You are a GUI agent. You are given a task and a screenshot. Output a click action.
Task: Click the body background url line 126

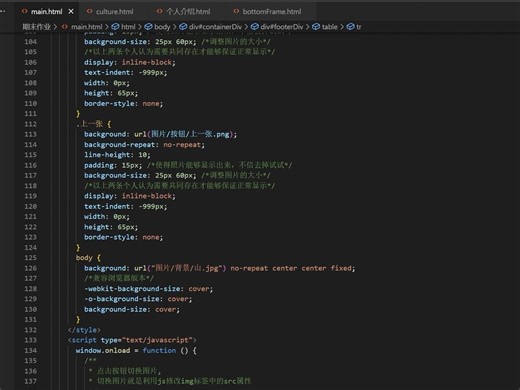[220, 268]
